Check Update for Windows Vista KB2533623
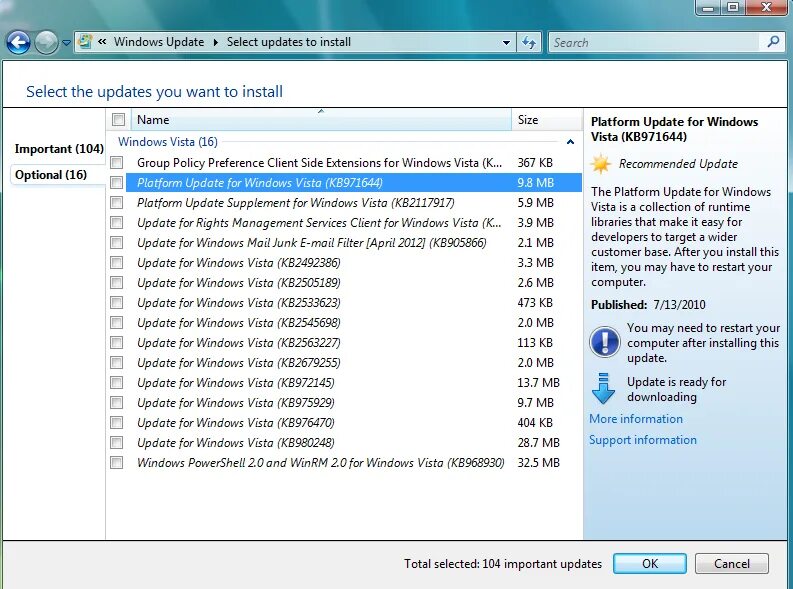793x589 pixels. click(x=117, y=302)
